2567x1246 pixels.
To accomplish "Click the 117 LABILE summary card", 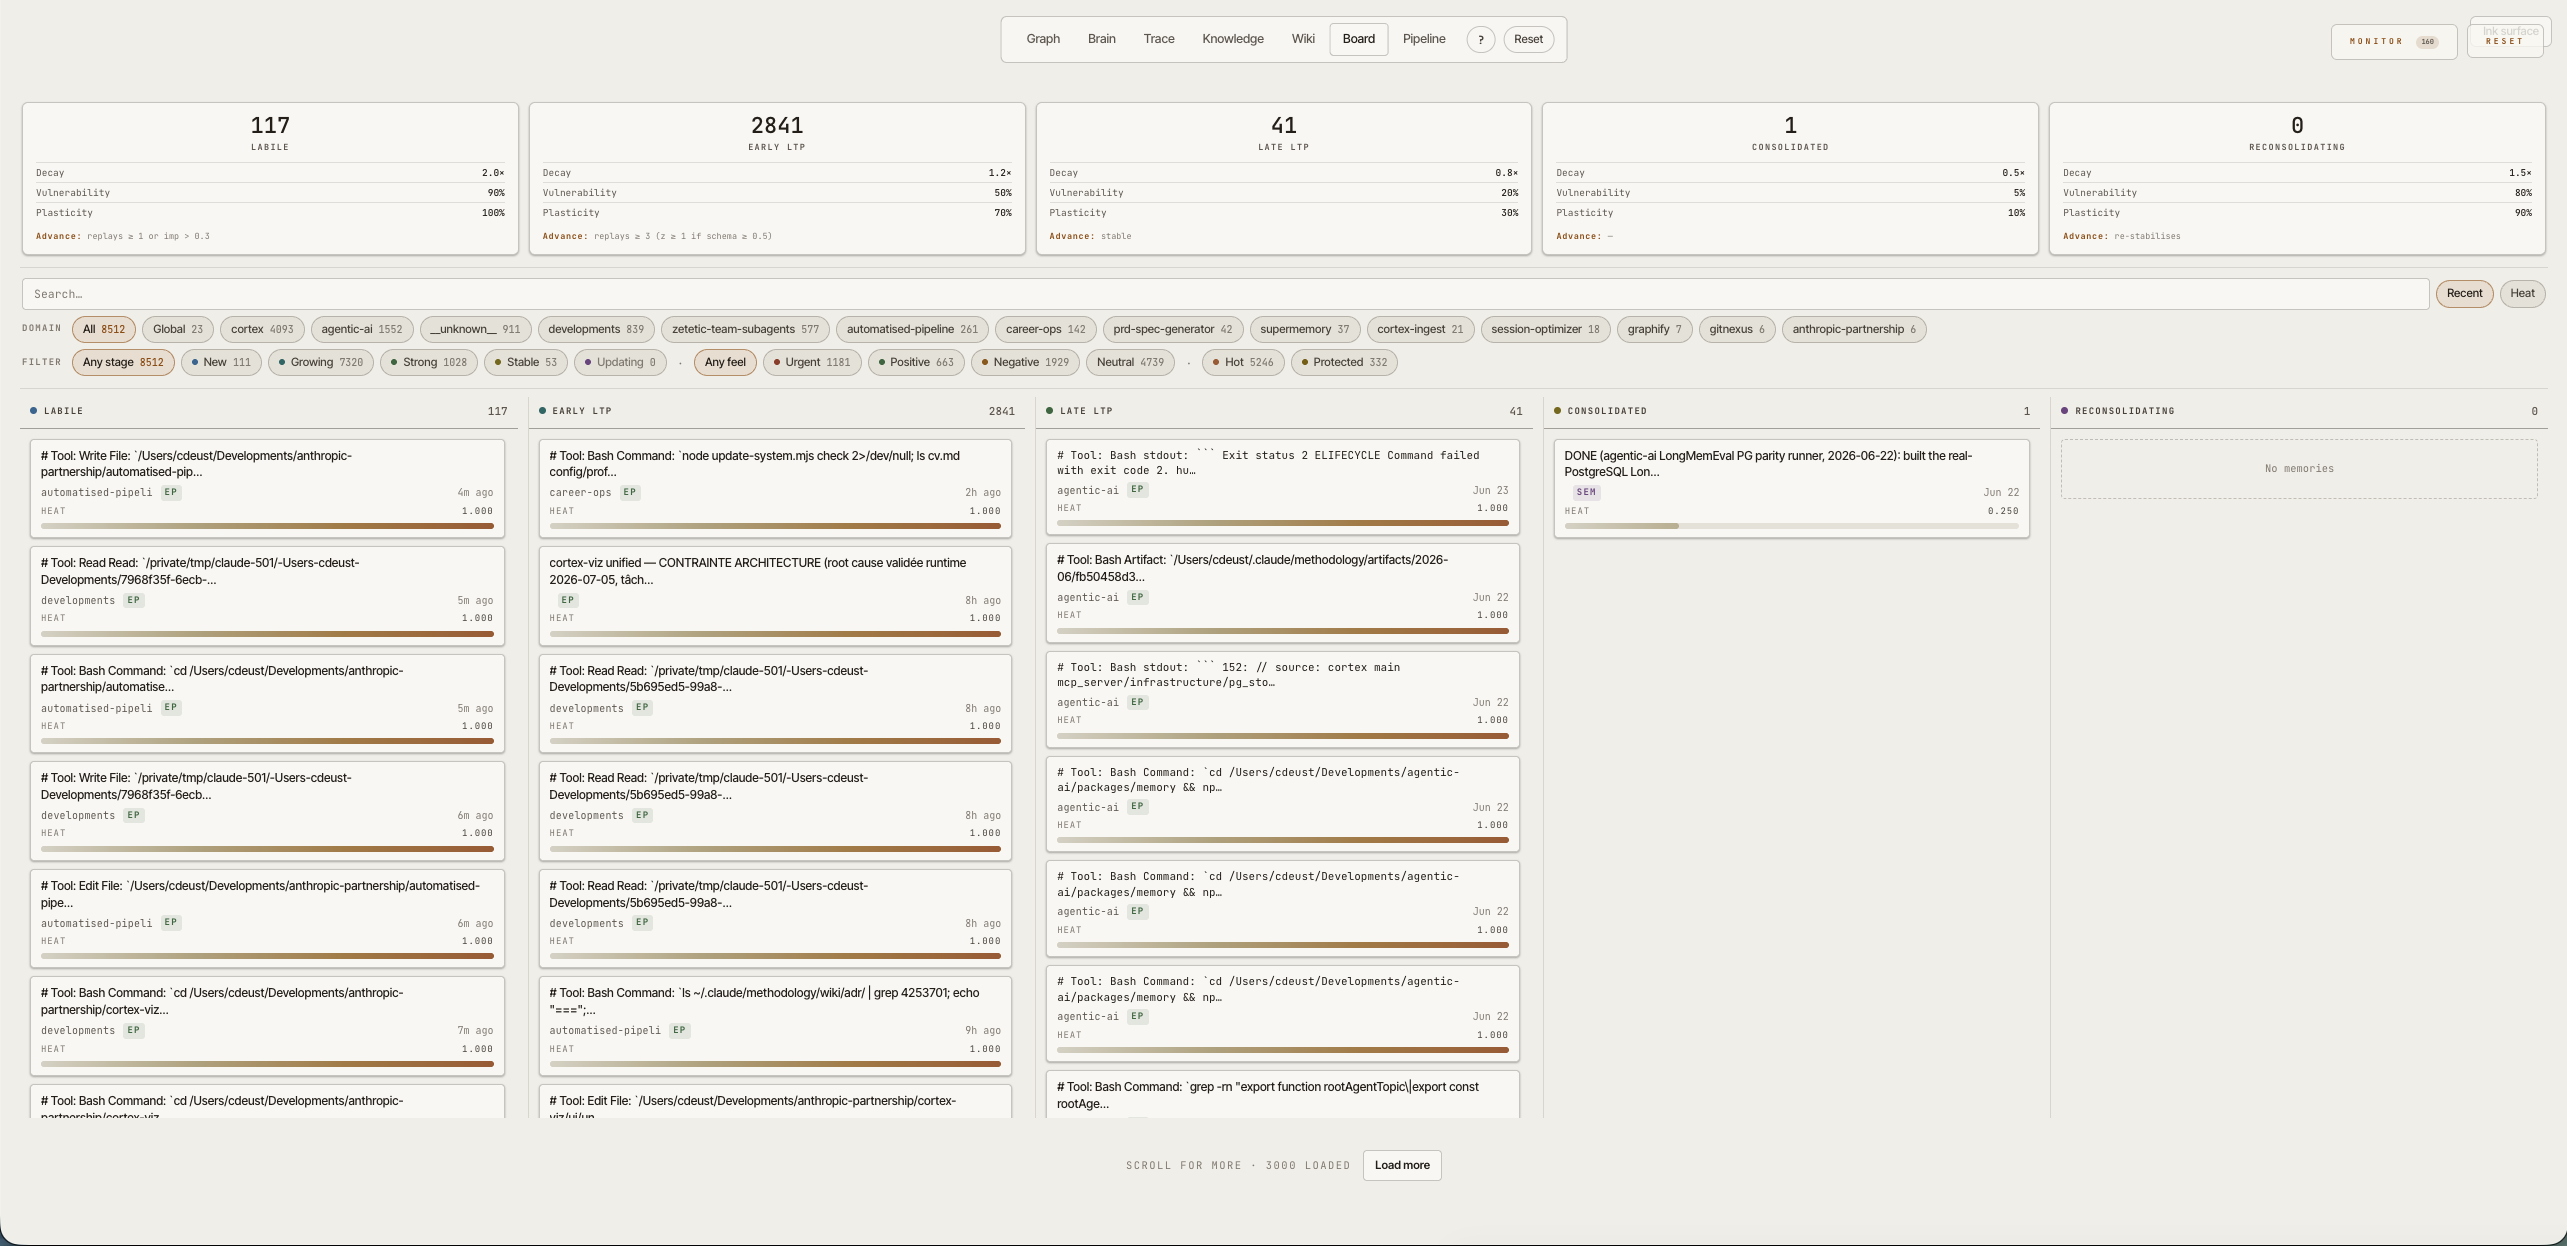I will point(270,178).
